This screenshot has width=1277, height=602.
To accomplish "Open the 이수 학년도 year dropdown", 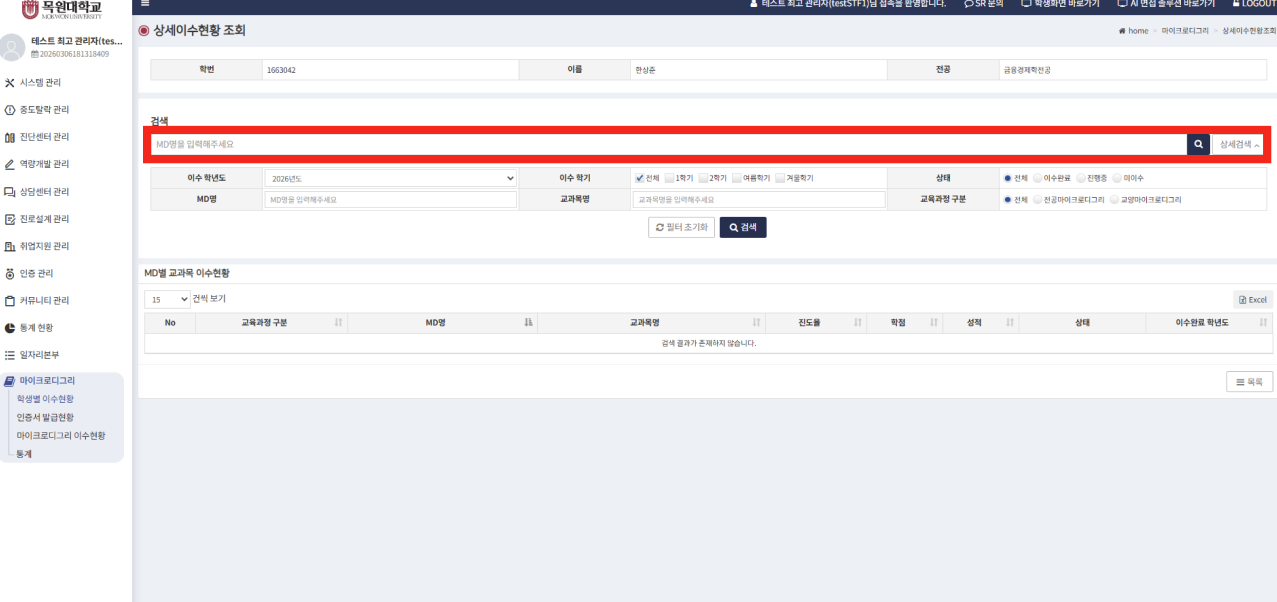I will [x=390, y=178].
